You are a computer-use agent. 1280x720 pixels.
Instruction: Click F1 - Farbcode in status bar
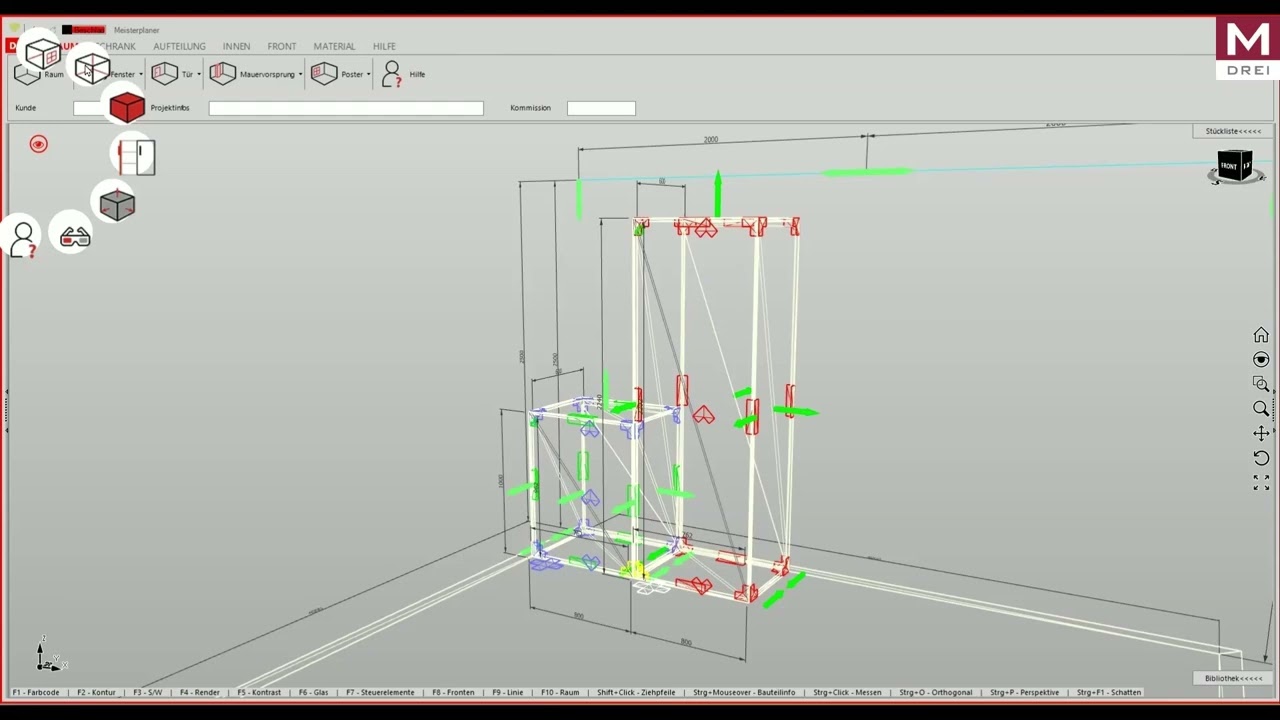[36, 692]
